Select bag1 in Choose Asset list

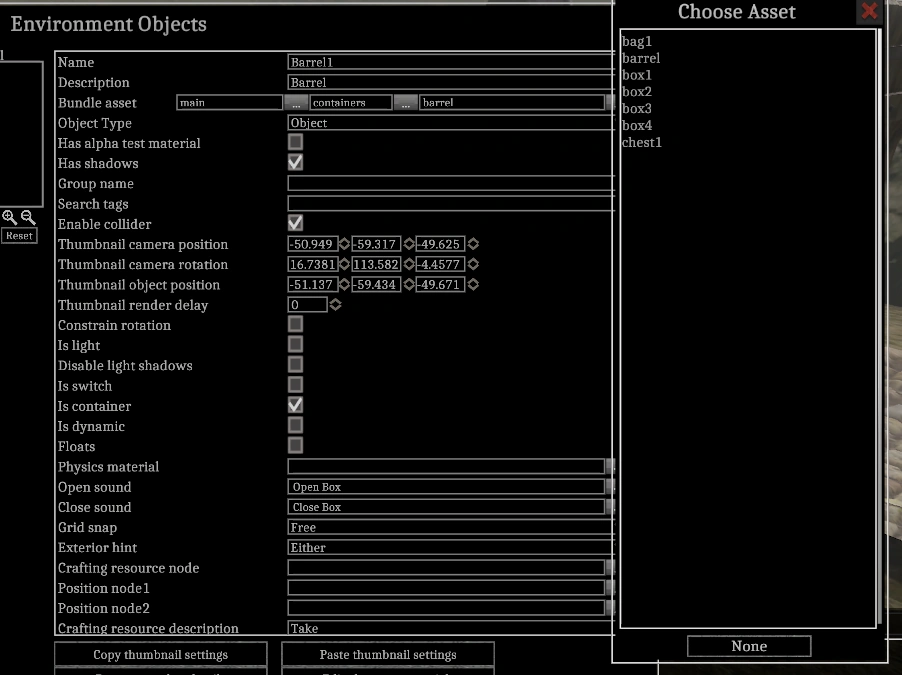point(637,41)
